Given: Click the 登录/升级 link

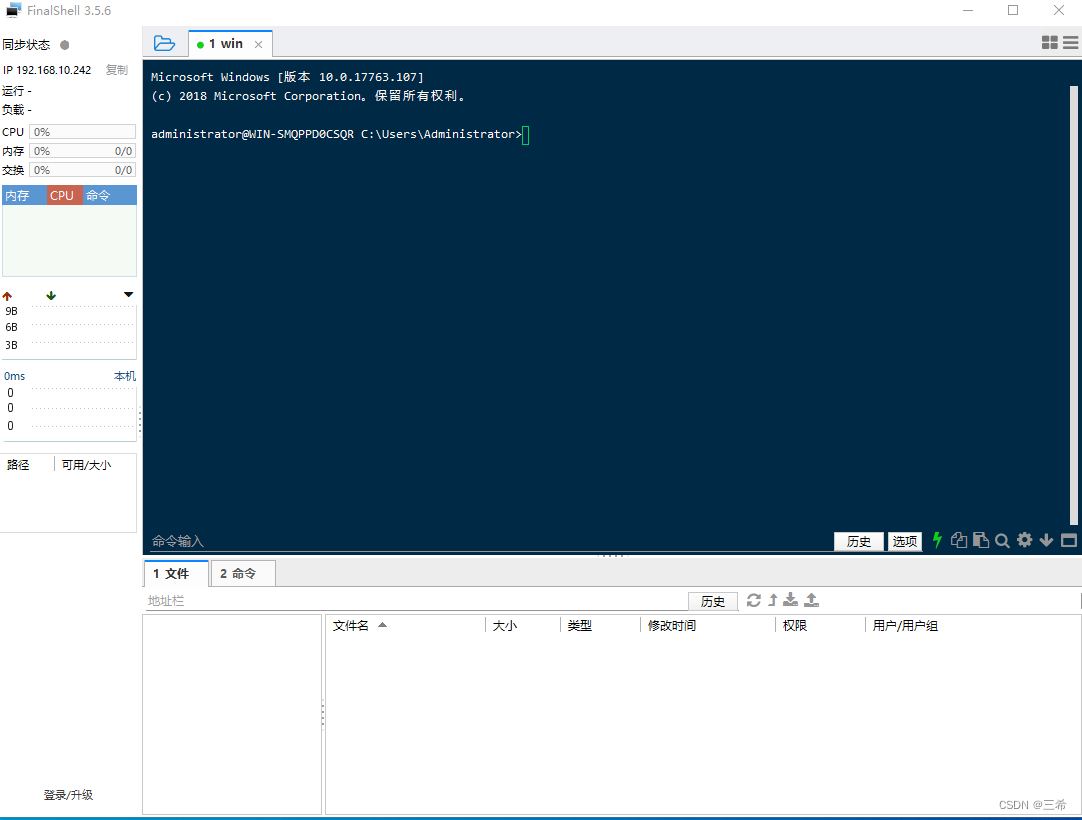Looking at the screenshot, I should 67,794.
